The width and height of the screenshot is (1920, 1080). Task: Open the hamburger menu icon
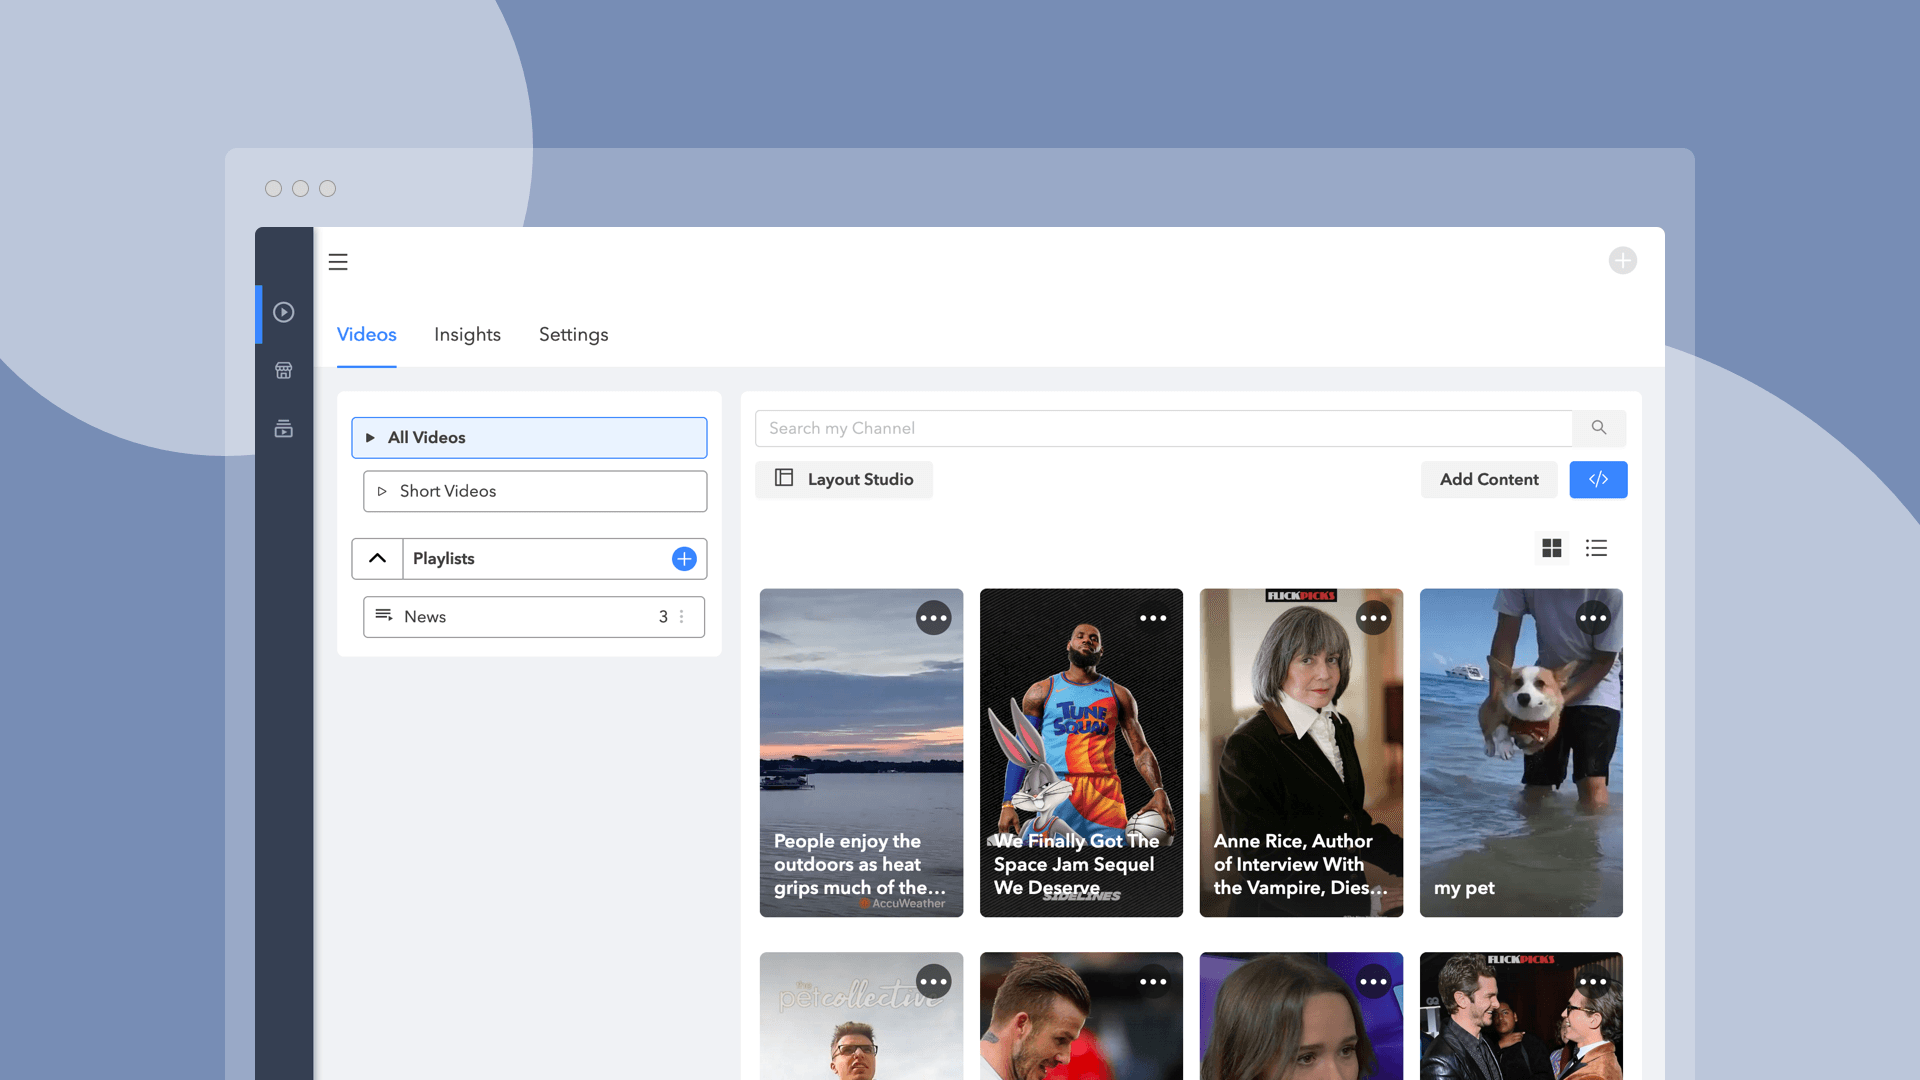(x=338, y=262)
